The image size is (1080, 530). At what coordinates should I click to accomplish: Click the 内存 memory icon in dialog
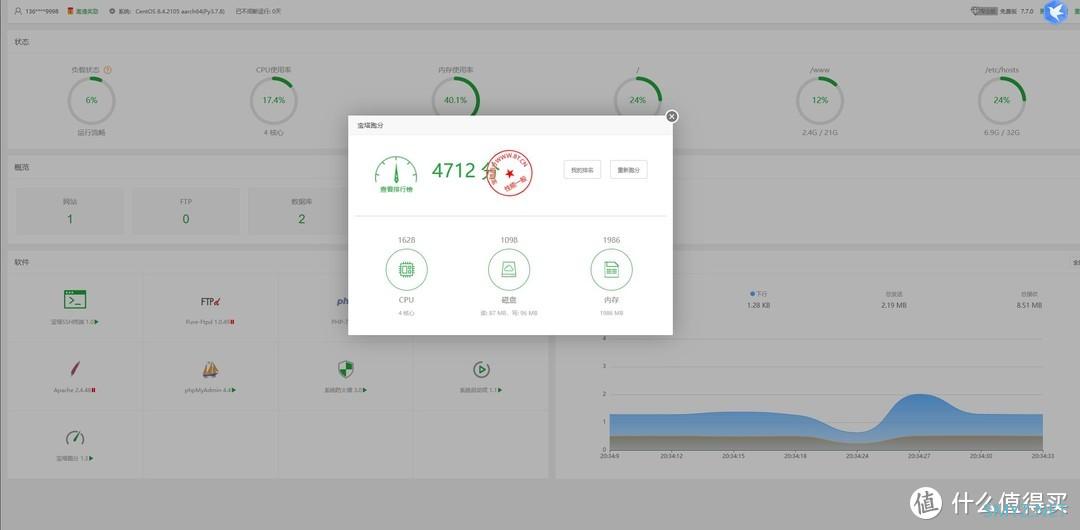click(611, 269)
